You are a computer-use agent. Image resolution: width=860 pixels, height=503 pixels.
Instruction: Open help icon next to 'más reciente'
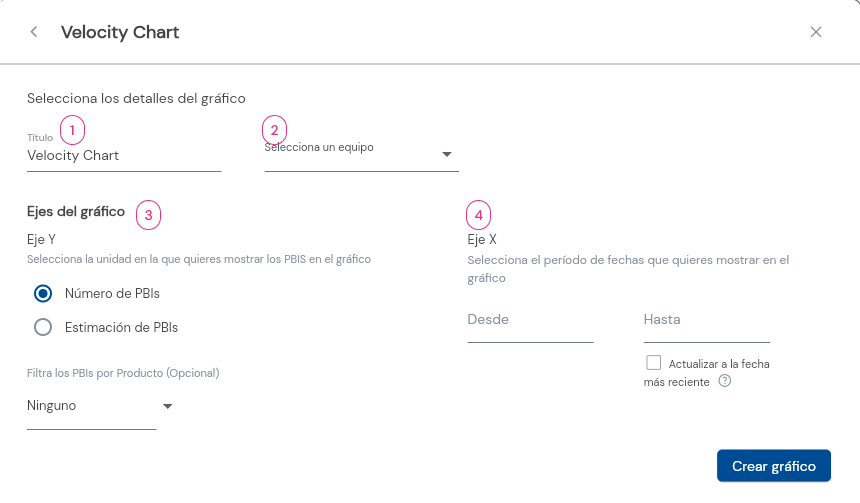click(725, 381)
